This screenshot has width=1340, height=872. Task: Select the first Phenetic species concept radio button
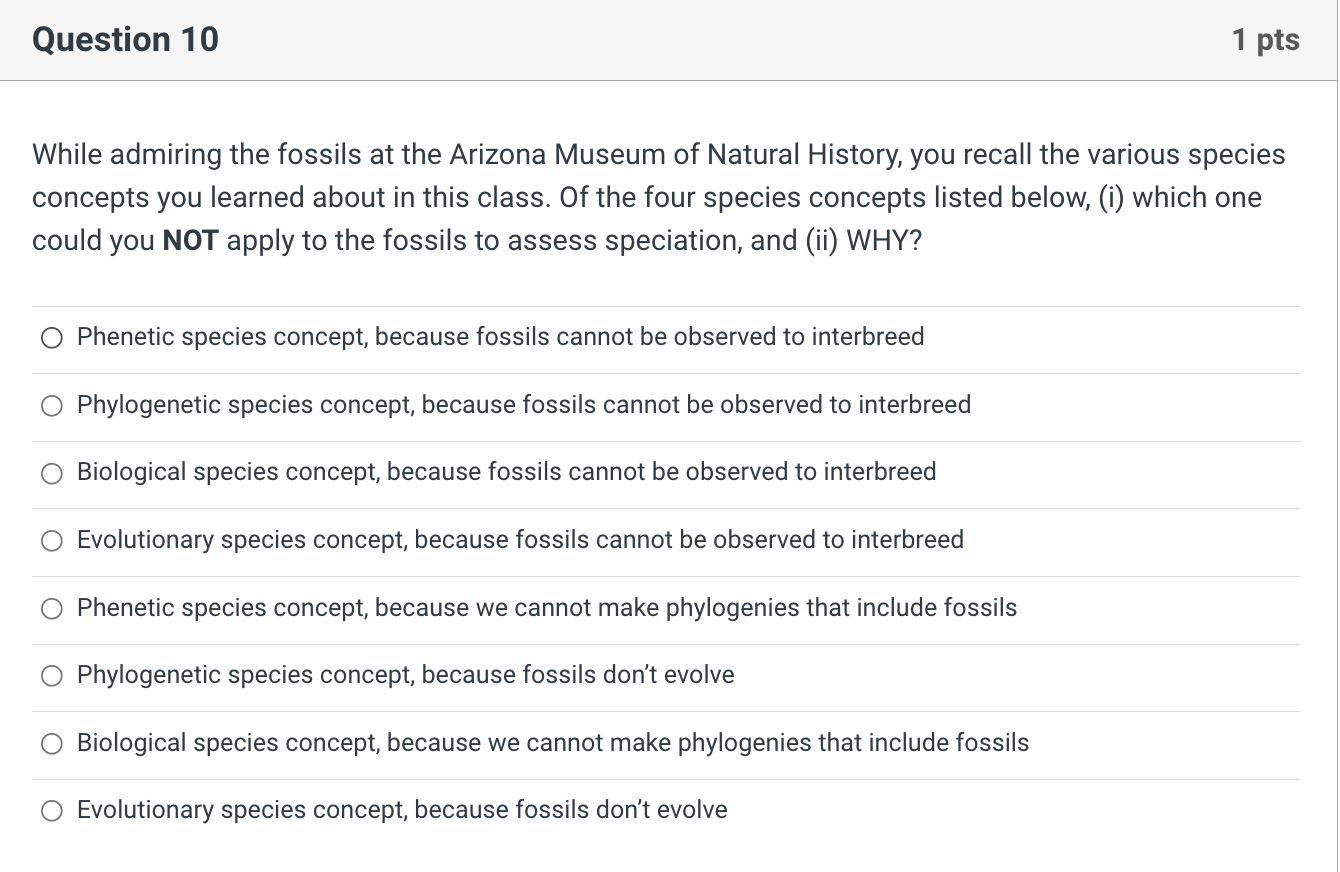pos(51,338)
